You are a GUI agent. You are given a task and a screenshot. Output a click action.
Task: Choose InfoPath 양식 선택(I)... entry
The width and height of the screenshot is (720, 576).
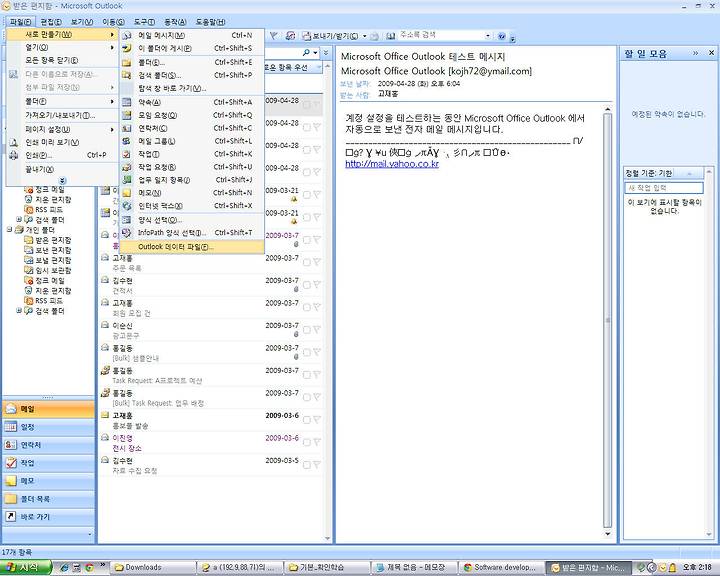tap(192, 233)
